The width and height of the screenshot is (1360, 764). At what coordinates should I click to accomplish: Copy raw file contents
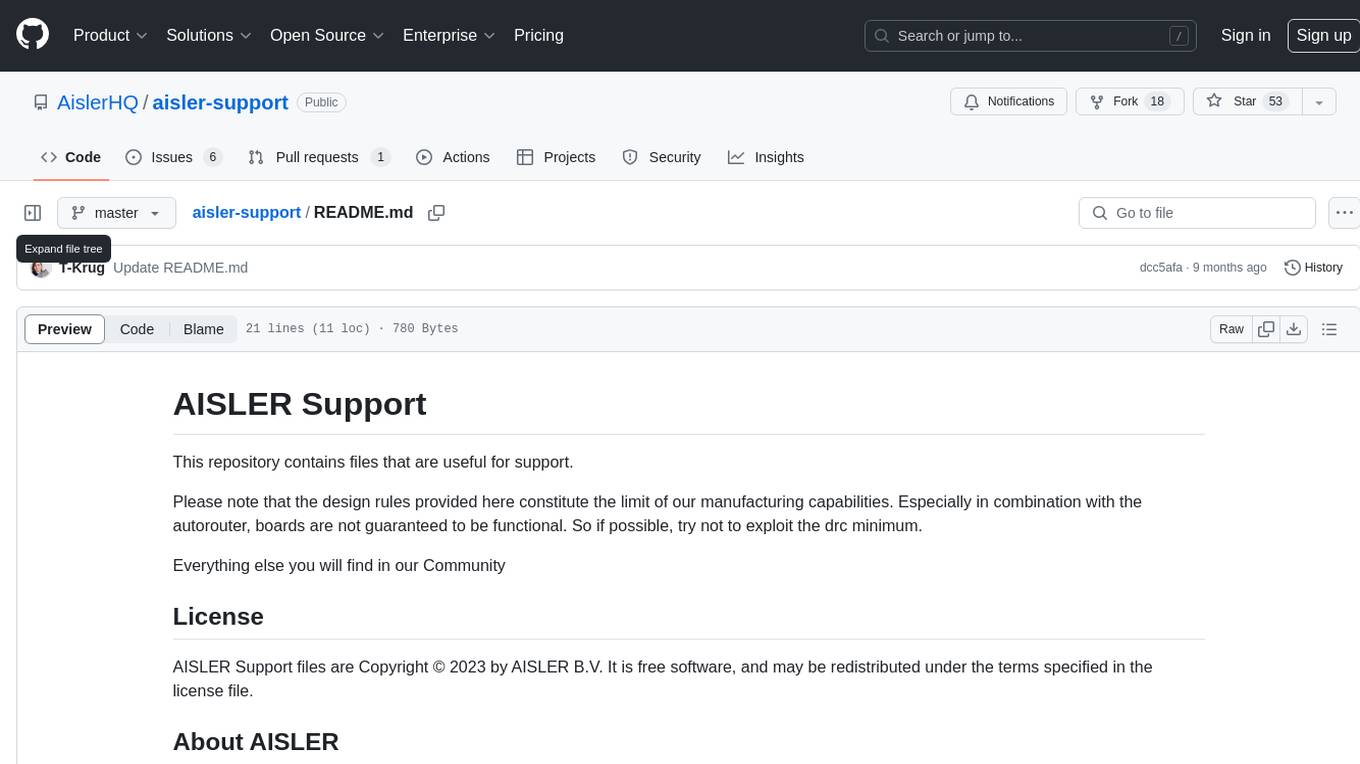[1266, 329]
